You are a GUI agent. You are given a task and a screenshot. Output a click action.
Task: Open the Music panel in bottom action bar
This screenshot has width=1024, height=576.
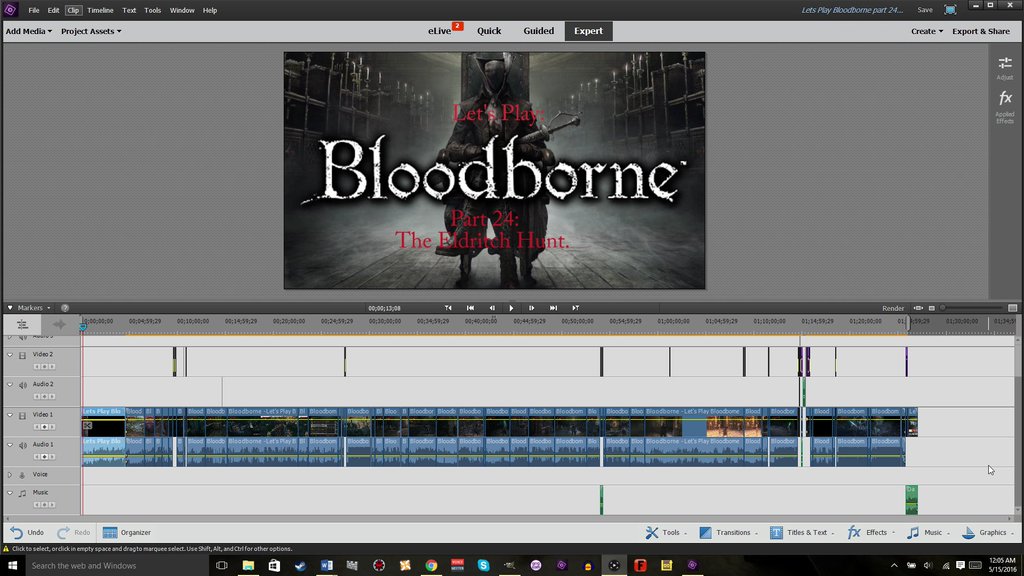pyautogui.click(x=928, y=532)
